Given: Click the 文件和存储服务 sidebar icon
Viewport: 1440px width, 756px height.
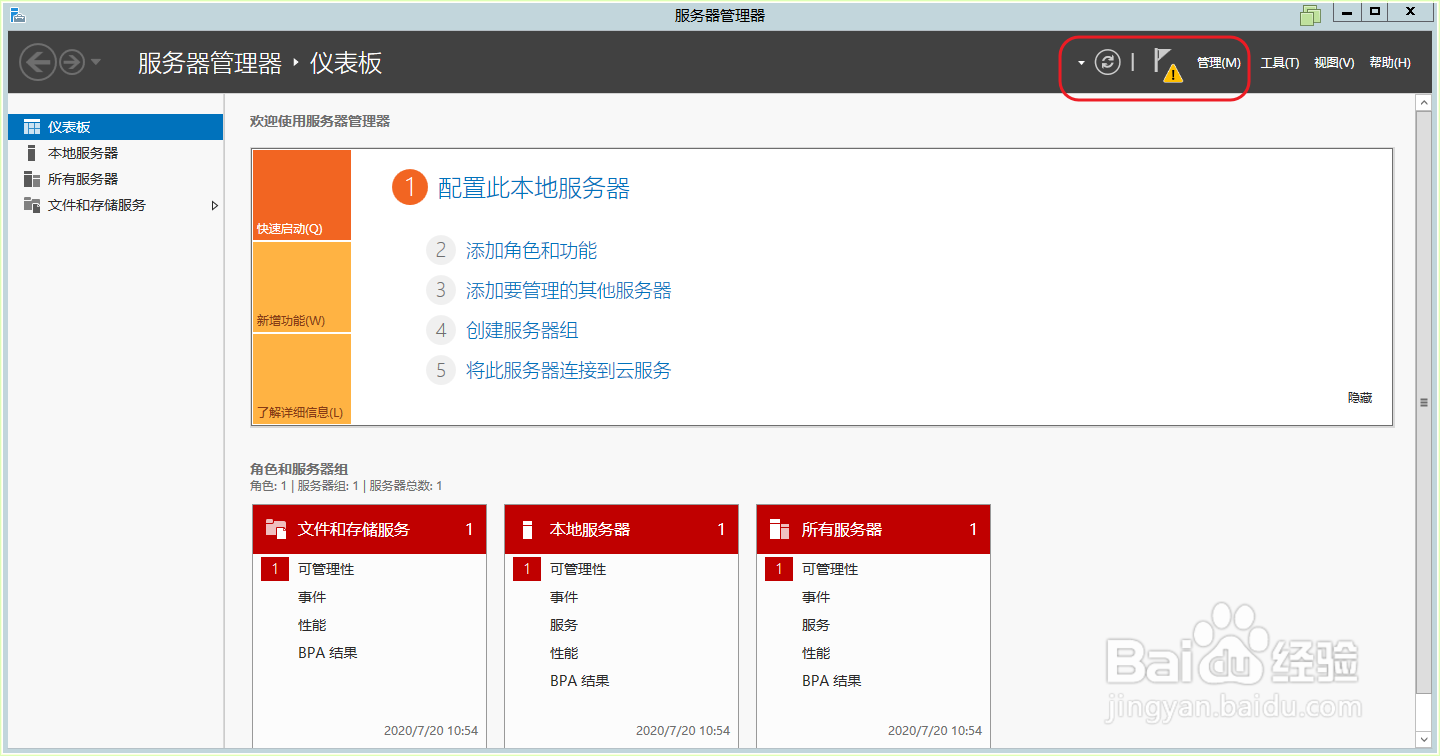Looking at the screenshot, I should pyautogui.click(x=31, y=204).
